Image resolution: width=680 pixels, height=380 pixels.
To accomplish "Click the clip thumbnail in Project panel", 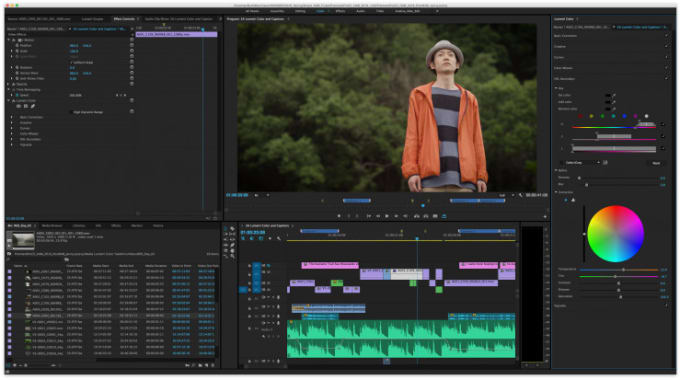I will pyautogui.click(x=20, y=241).
